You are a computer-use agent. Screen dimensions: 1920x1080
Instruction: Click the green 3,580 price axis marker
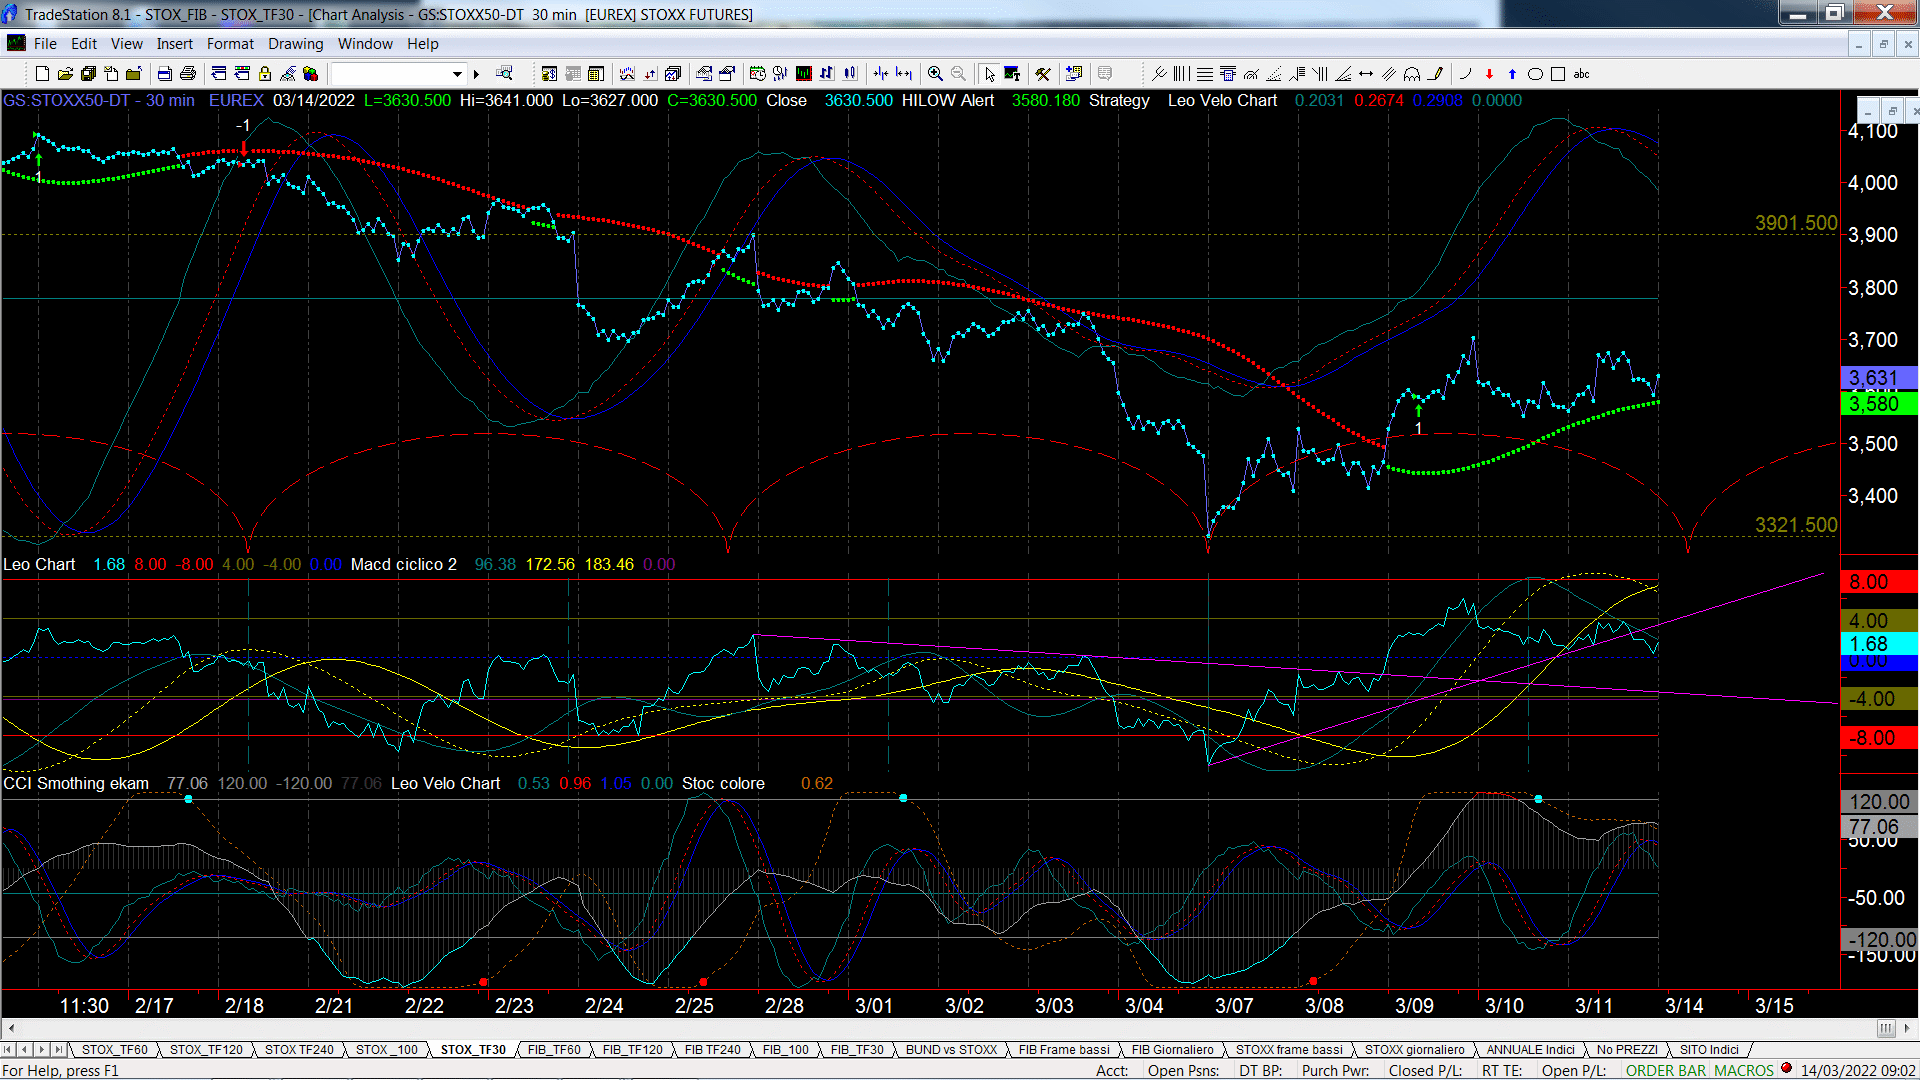coord(1878,404)
